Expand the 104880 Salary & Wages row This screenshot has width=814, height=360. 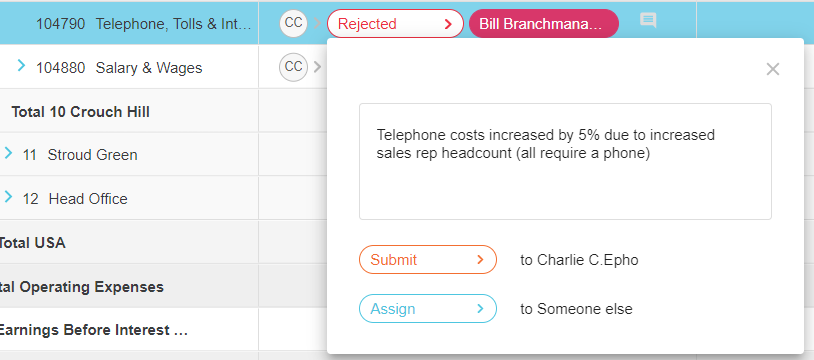click(x=21, y=65)
